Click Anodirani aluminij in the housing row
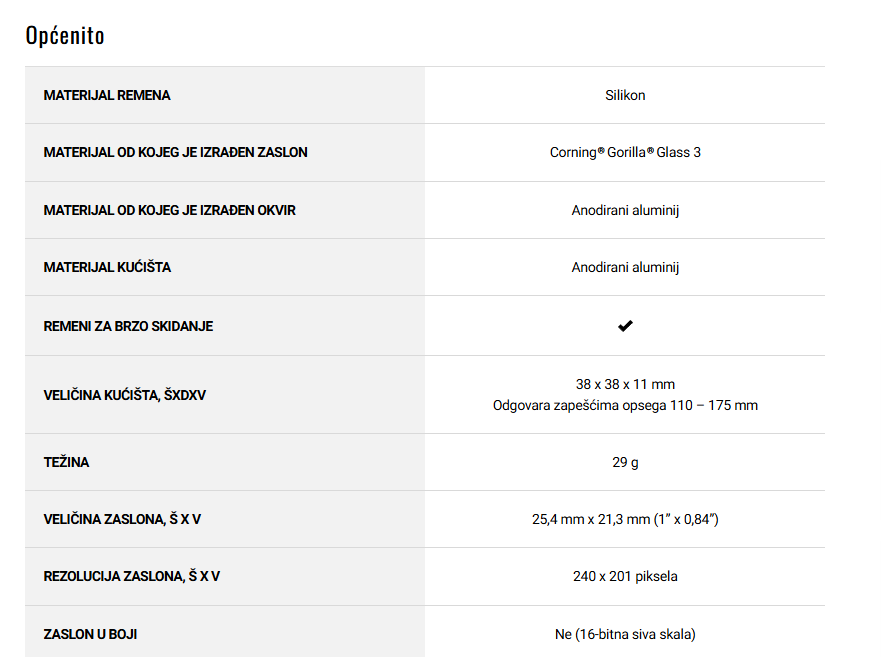 click(x=625, y=267)
